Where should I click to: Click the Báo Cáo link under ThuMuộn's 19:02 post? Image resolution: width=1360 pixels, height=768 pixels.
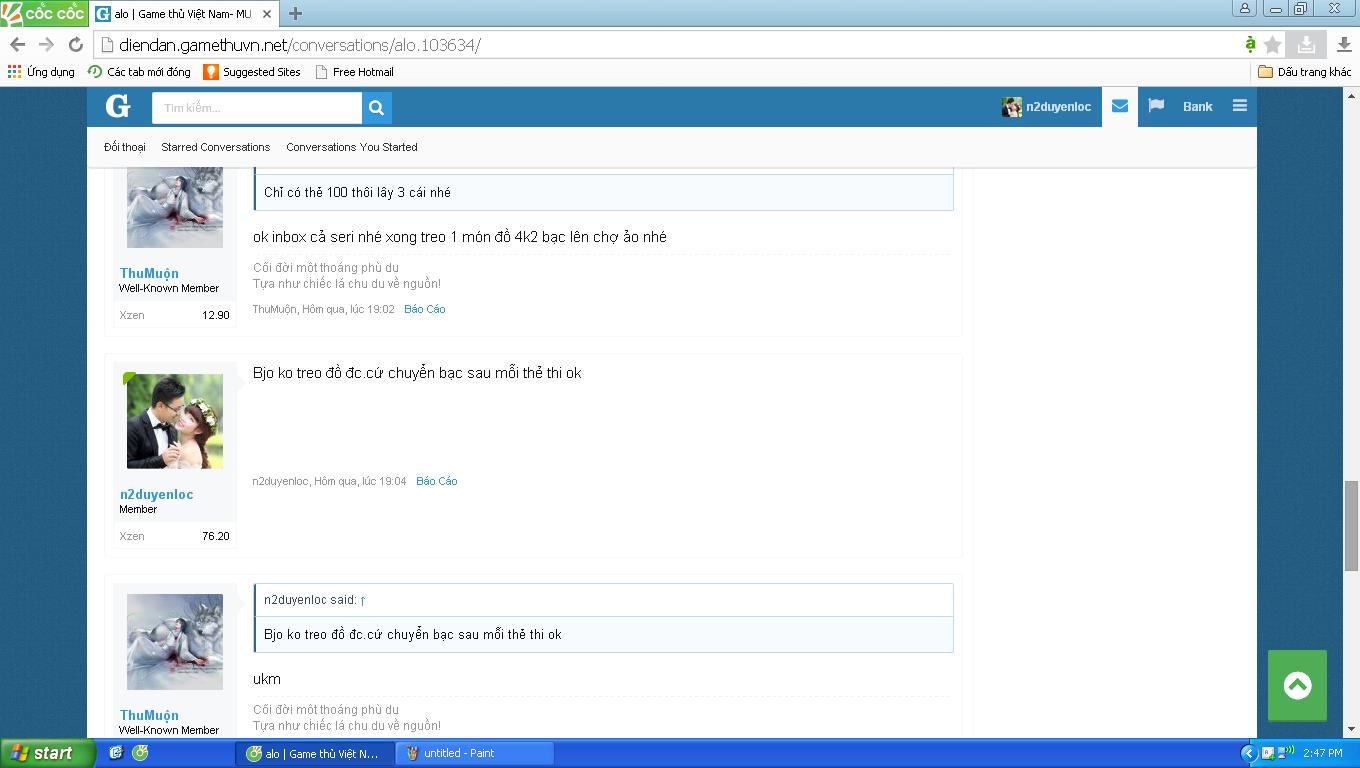[425, 309]
